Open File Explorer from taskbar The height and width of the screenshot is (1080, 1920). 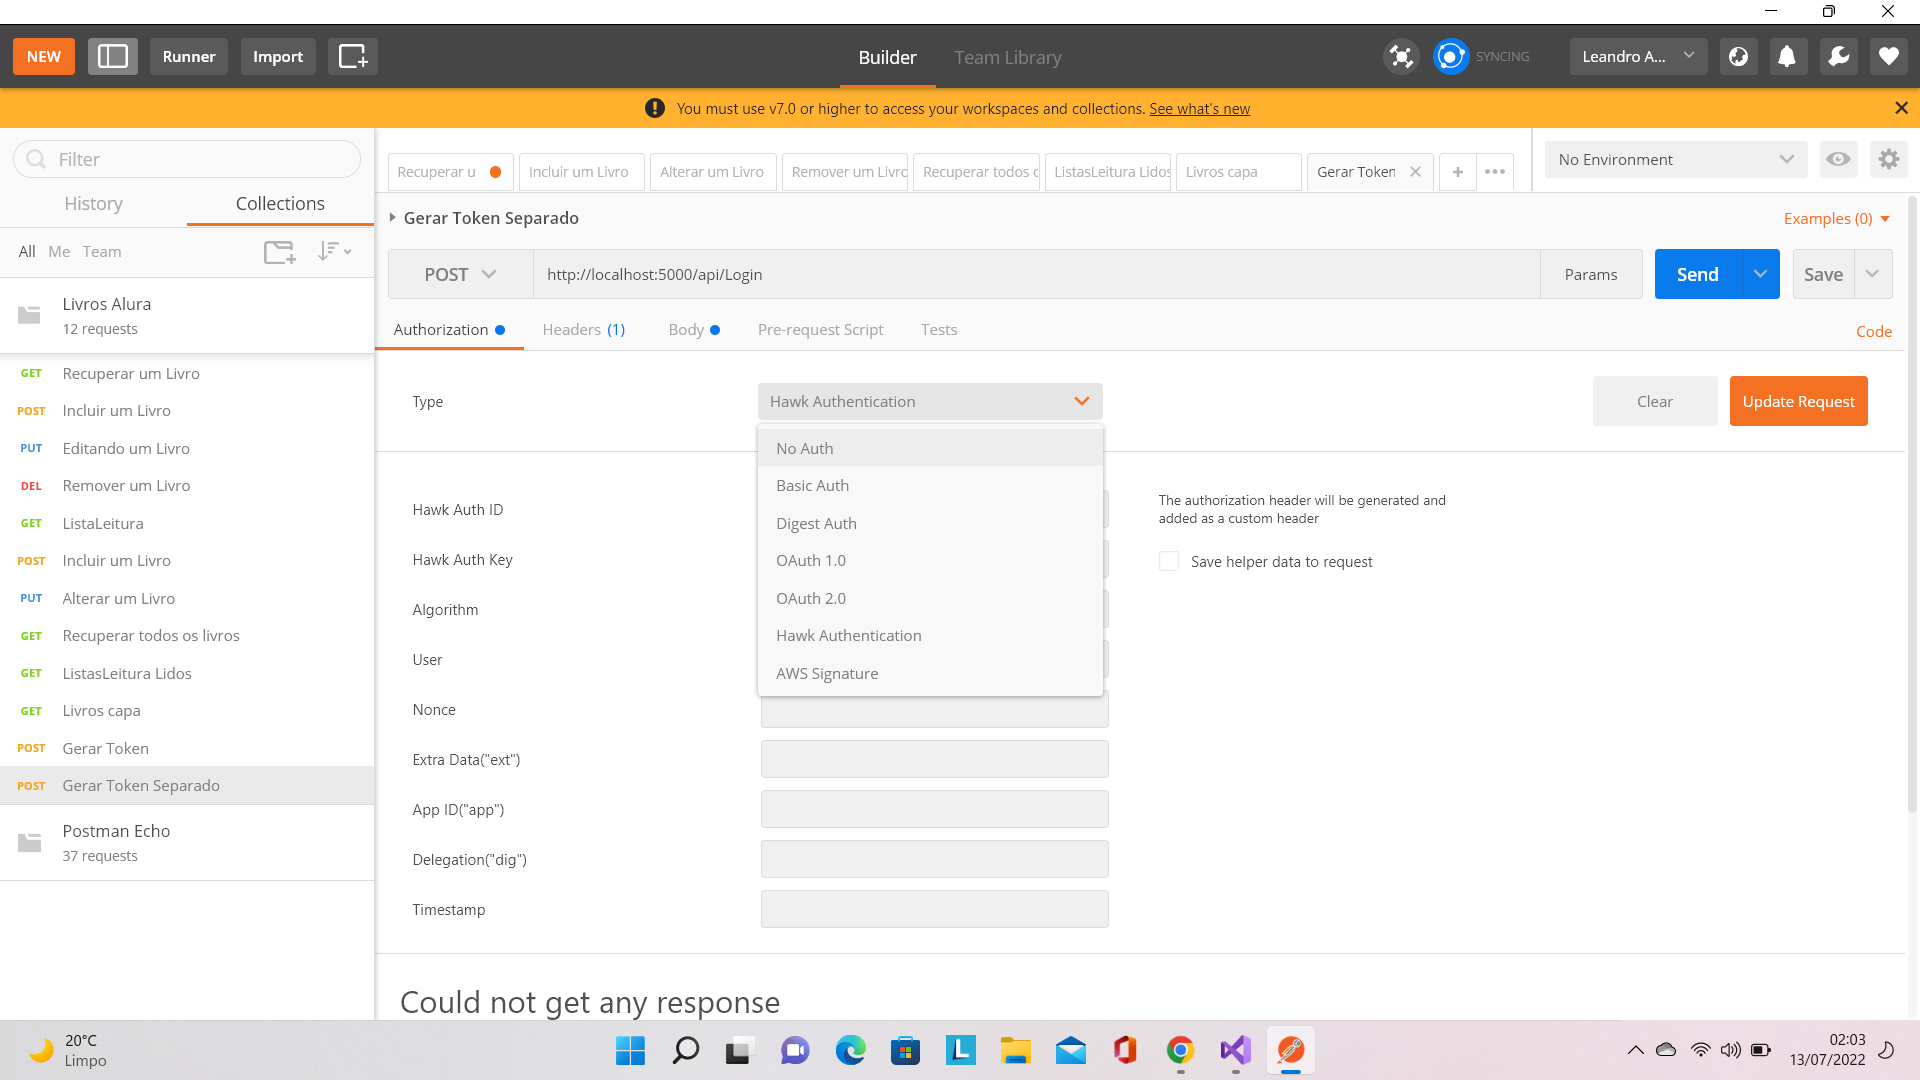pos(1015,1051)
